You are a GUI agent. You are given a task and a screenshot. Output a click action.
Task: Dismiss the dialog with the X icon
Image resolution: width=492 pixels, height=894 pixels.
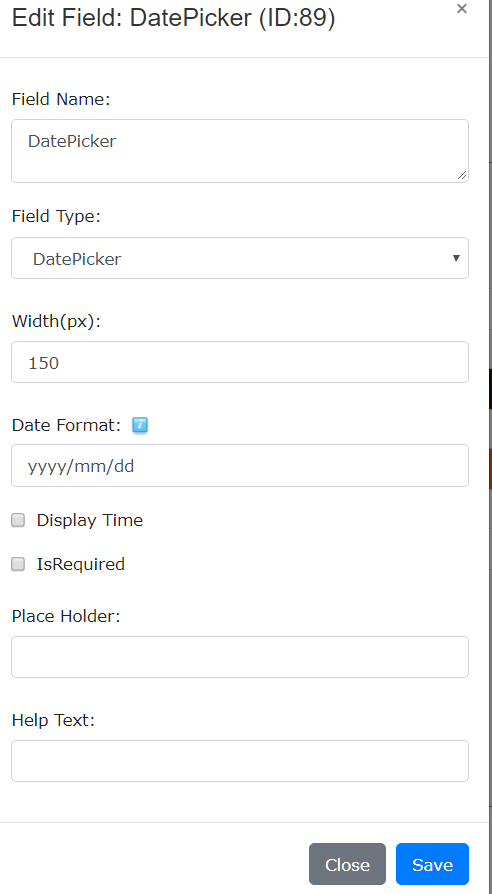point(462,9)
